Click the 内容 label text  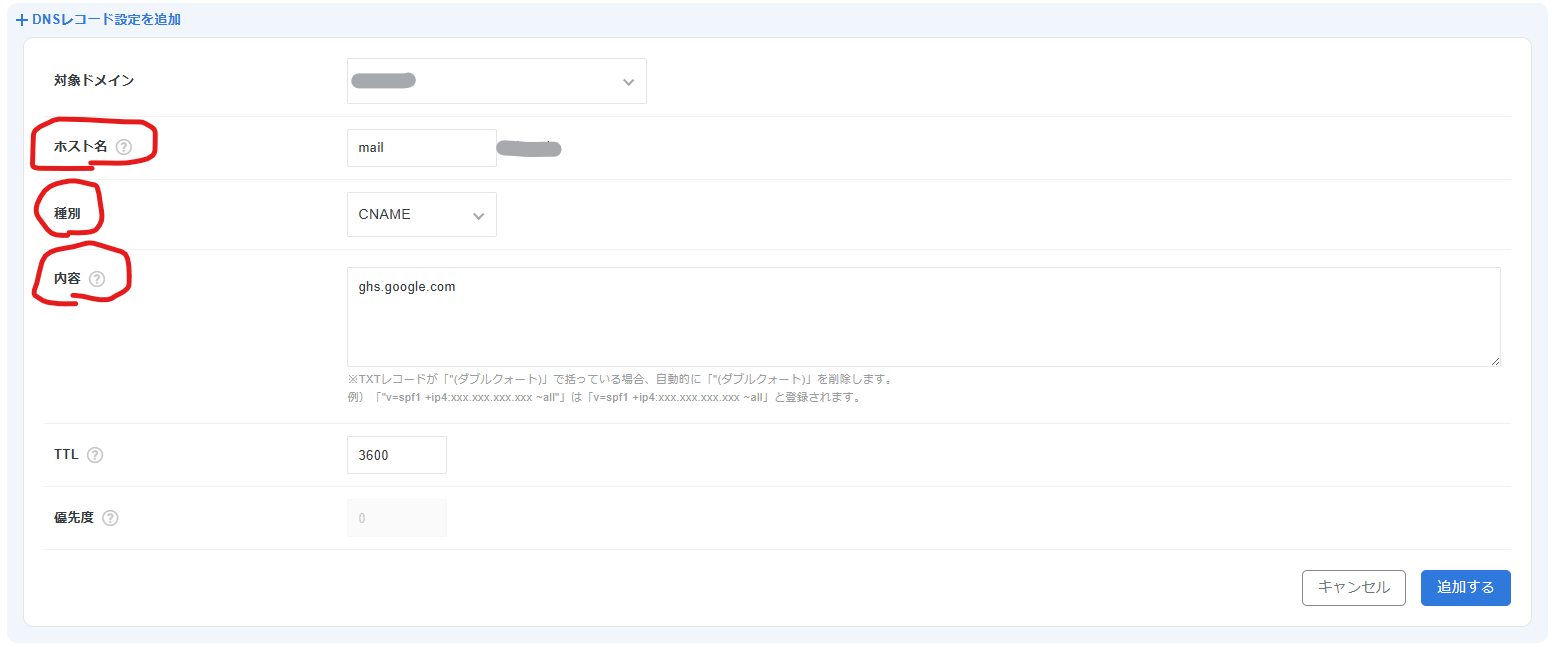point(67,279)
